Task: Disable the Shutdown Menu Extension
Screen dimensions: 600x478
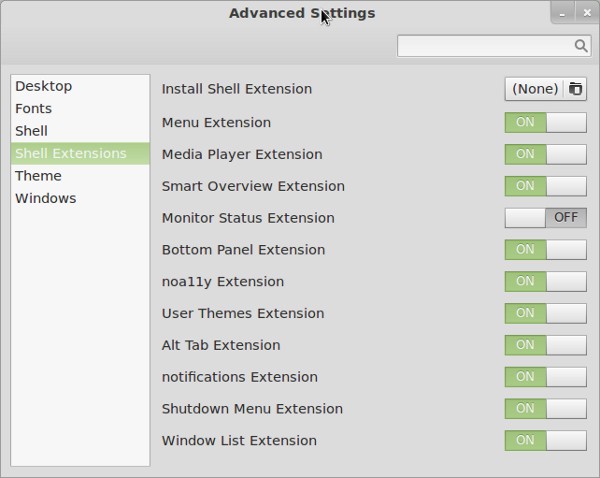Action: coord(545,409)
